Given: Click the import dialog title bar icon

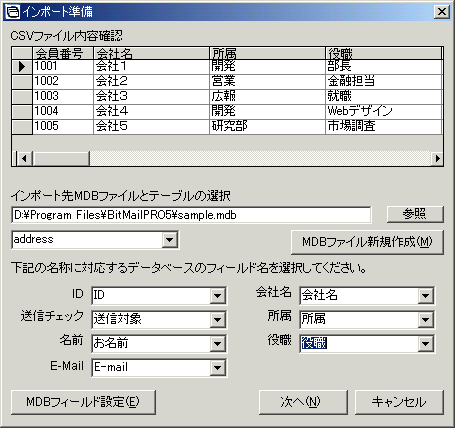Looking at the screenshot, I should [x=13, y=12].
